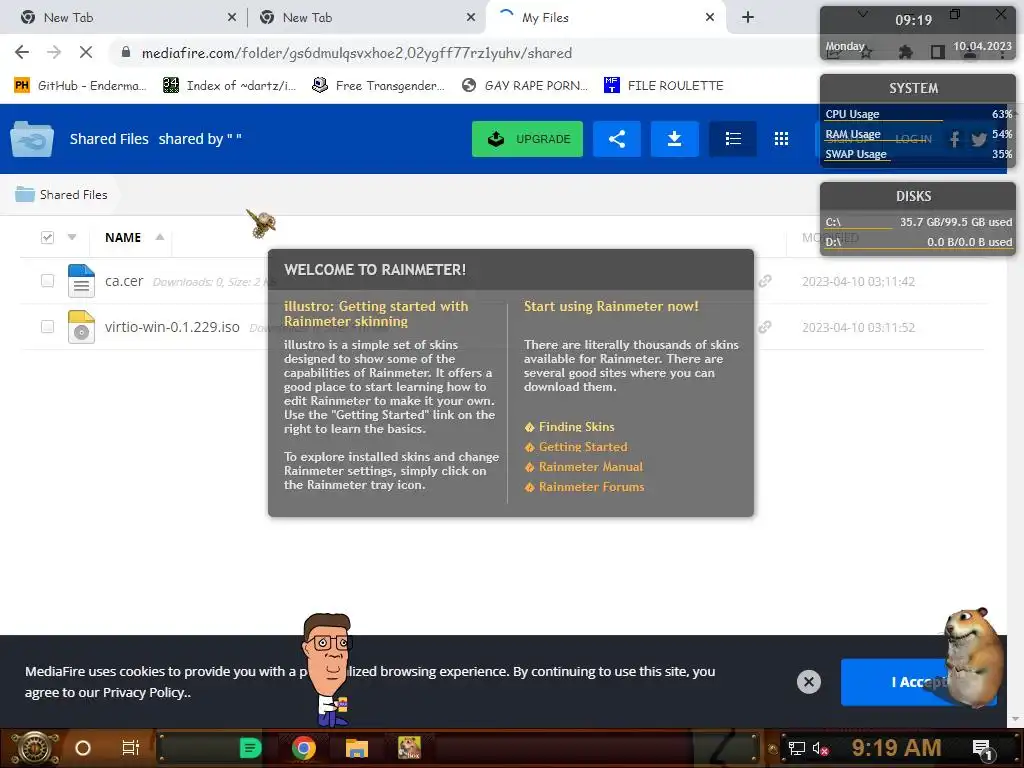Click the modified date 2023-04-10 03:11:42
Image resolution: width=1024 pixels, height=768 pixels.
pyautogui.click(x=858, y=281)
